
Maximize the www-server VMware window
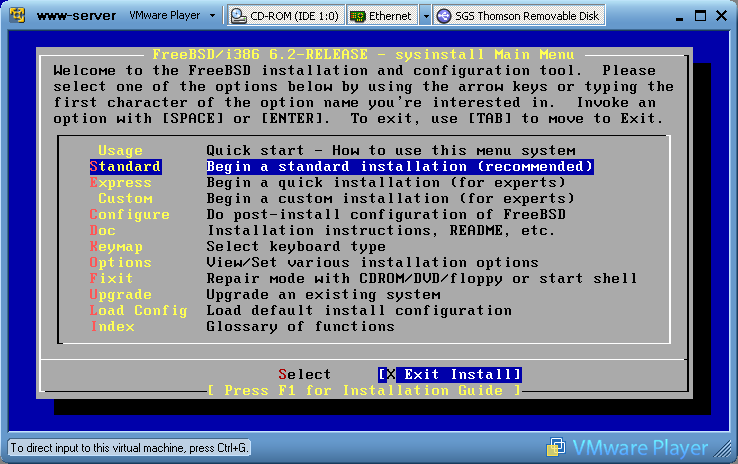[x=700, y=16]
